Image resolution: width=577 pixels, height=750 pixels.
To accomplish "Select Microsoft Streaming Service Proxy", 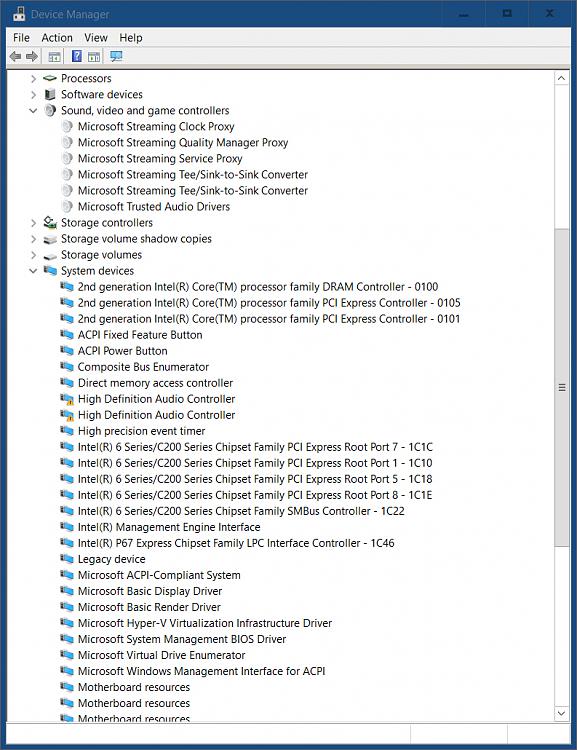I will click(160, 158).
